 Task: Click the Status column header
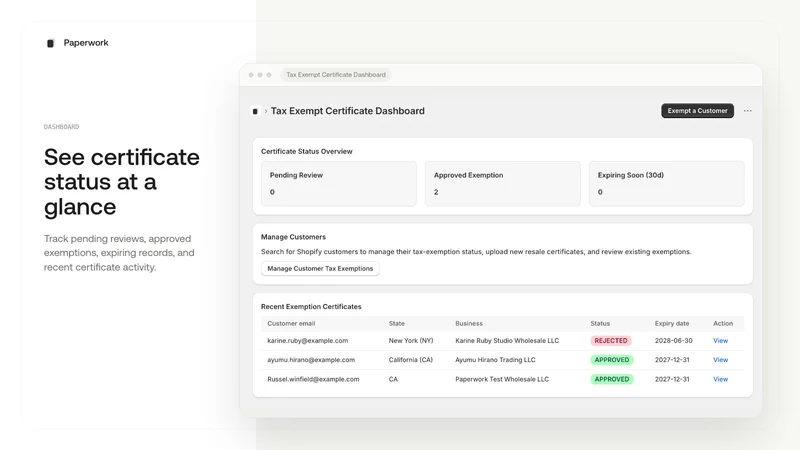click(600, 323)
